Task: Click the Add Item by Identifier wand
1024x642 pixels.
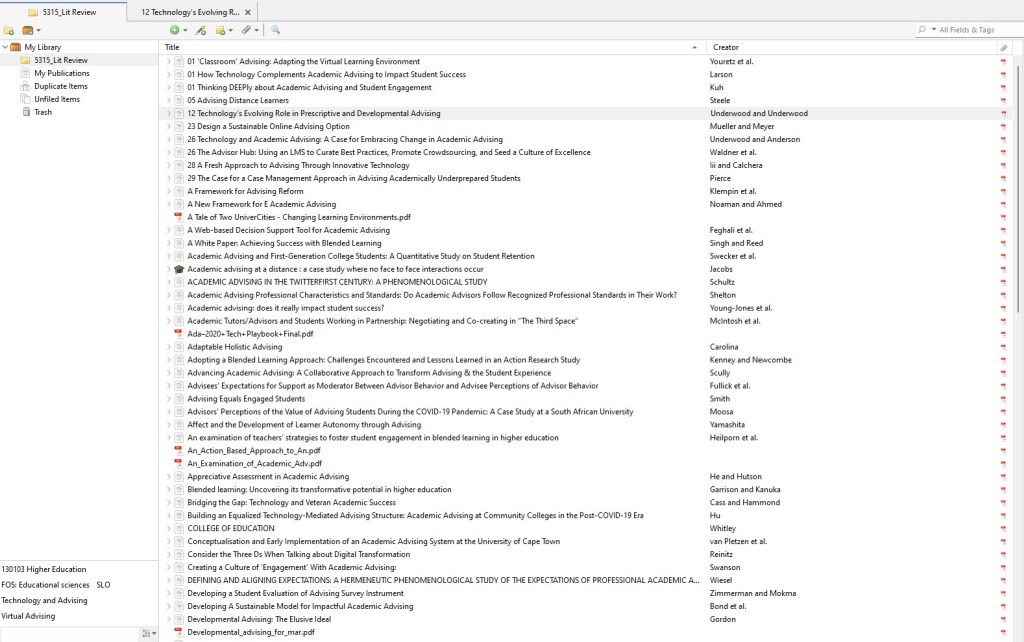Action: [200, 30]
